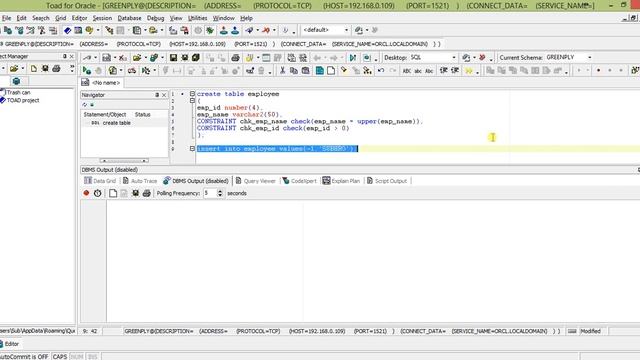Click the Execute statement green play icon

pos(87,71)
